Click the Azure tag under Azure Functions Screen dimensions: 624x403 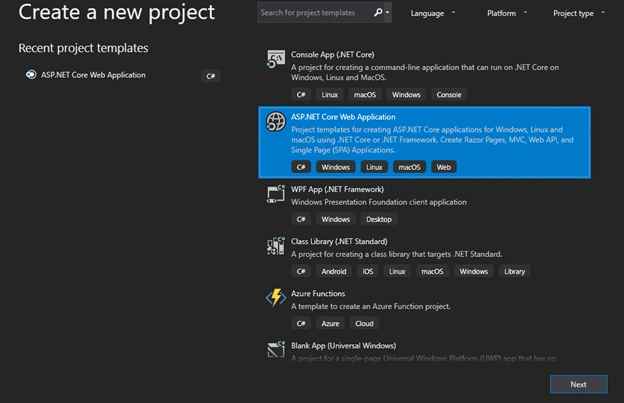click(x=330, y=323)
